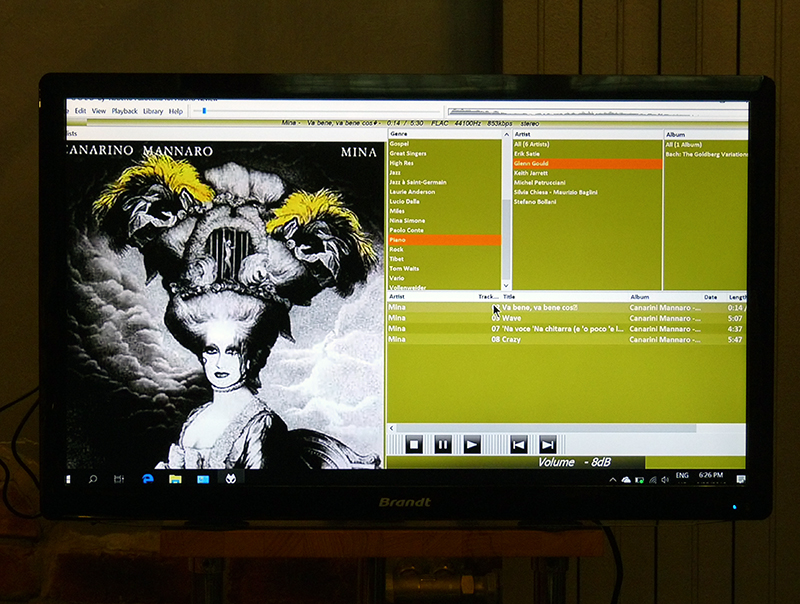
Task: Select Tibet genre
Action: click(x=444, y=259)
